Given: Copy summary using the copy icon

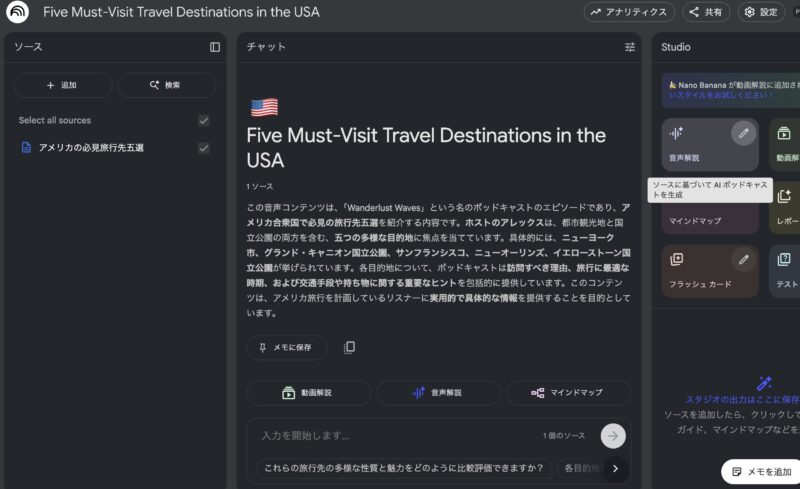Looking at the screenshot, I should coord(349,347).
